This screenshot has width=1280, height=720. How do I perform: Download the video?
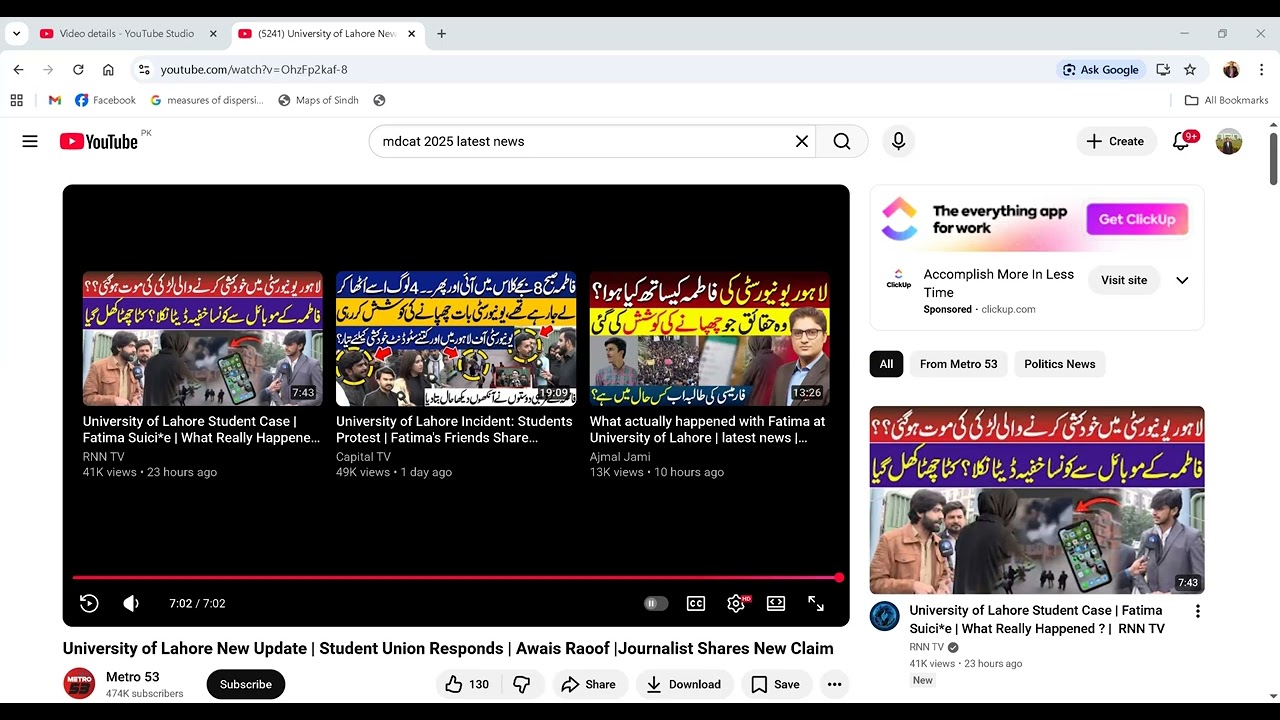pos(684,685)
